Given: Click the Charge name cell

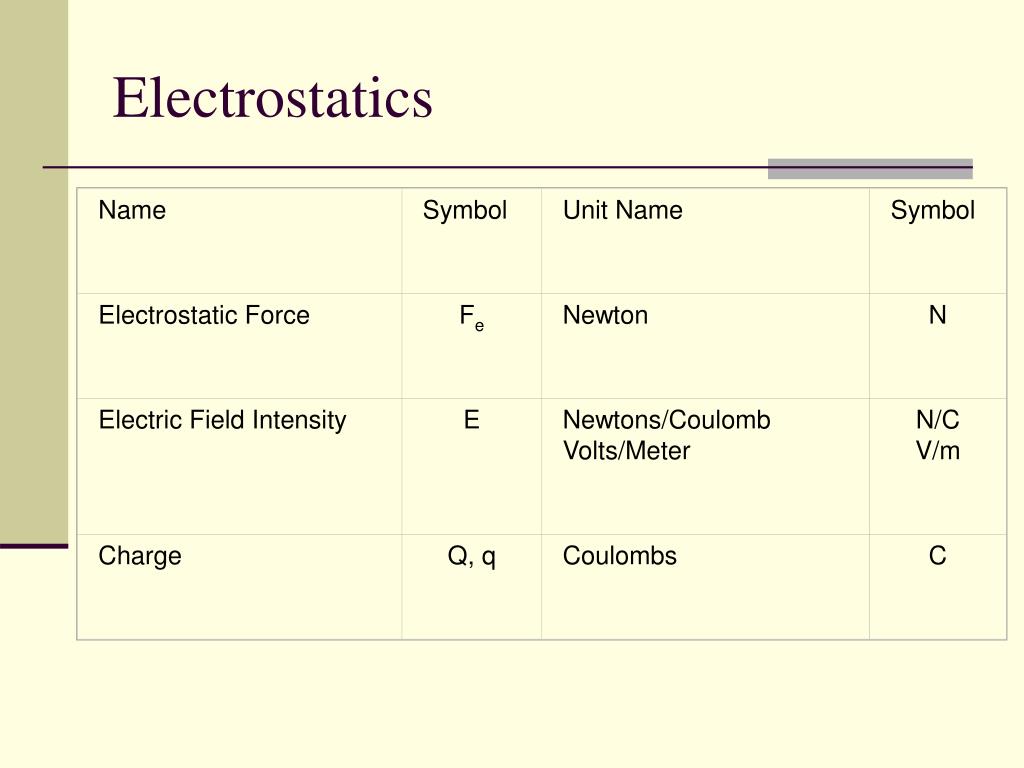Looking at the screenshot, I should (x=239, y=587).
